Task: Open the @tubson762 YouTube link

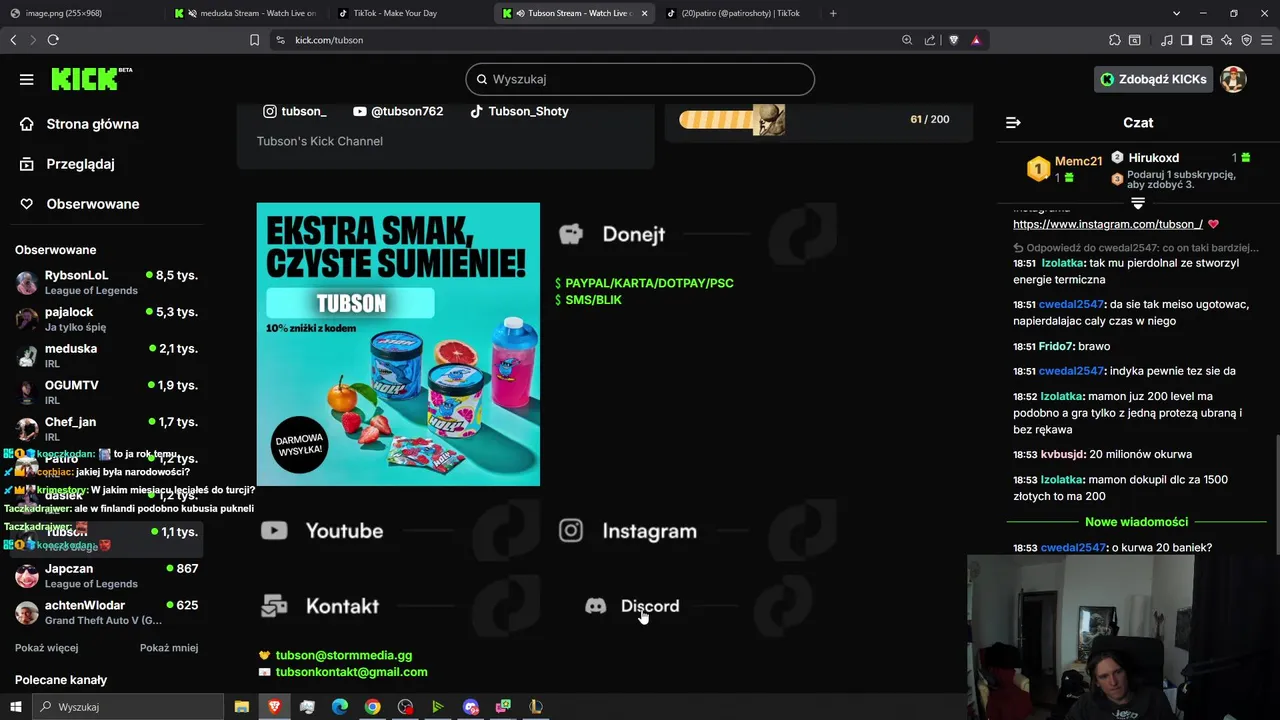Action: pos(398,111)
